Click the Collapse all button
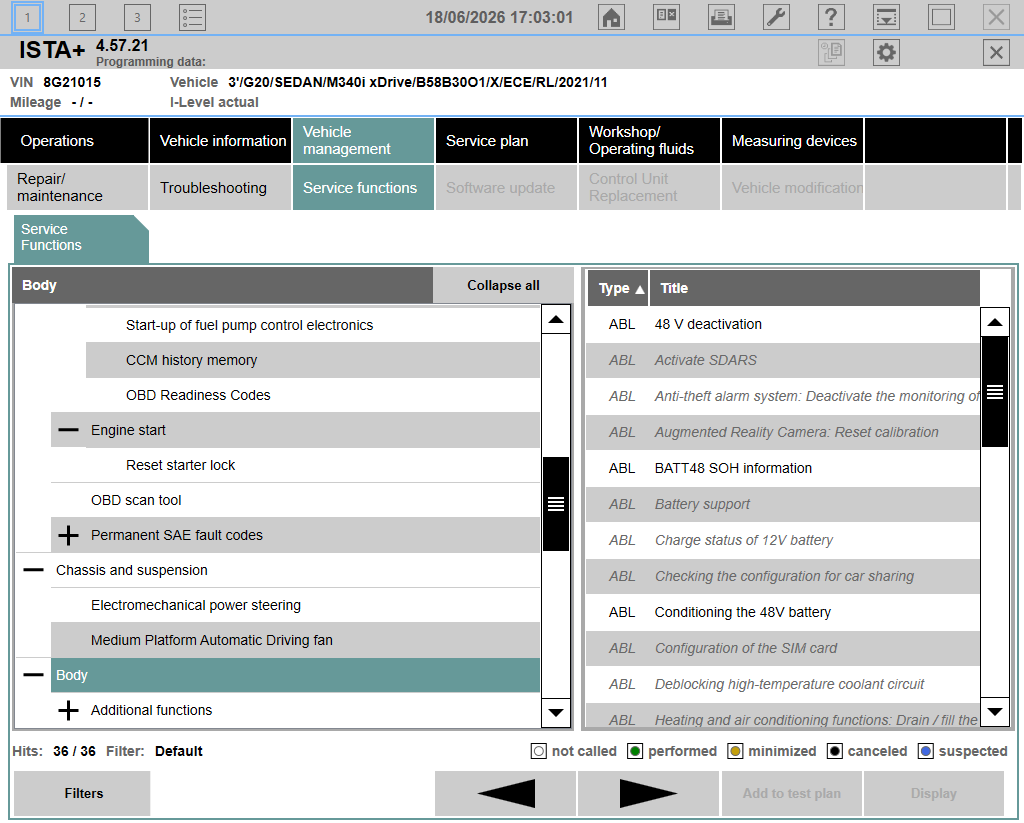Image resolution: width=1024 pixels, height=823 pixels. pos(503,285)
